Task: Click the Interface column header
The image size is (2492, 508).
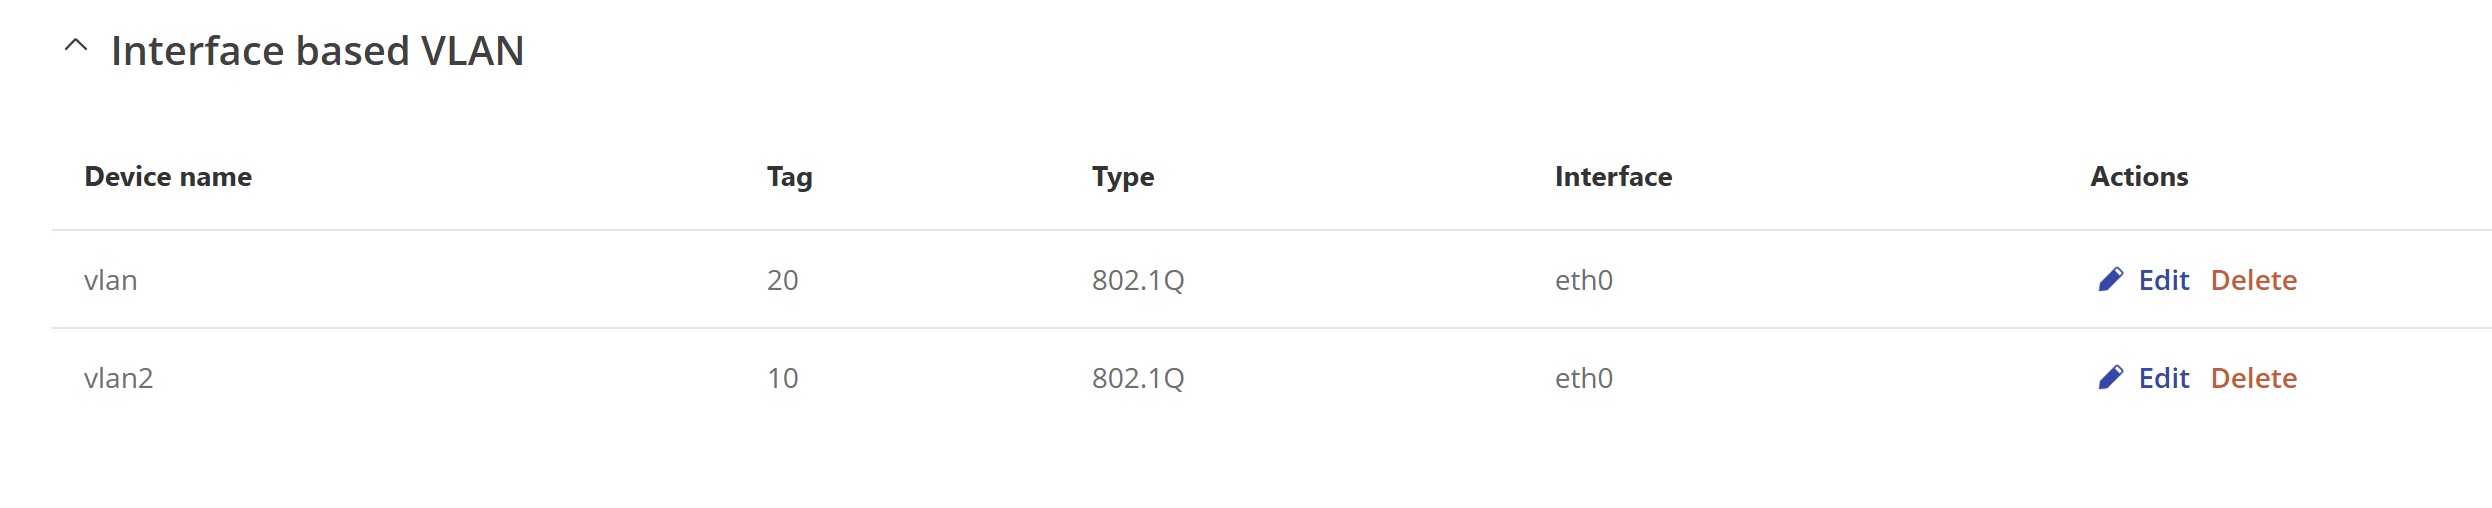Action: [1613, 177]
